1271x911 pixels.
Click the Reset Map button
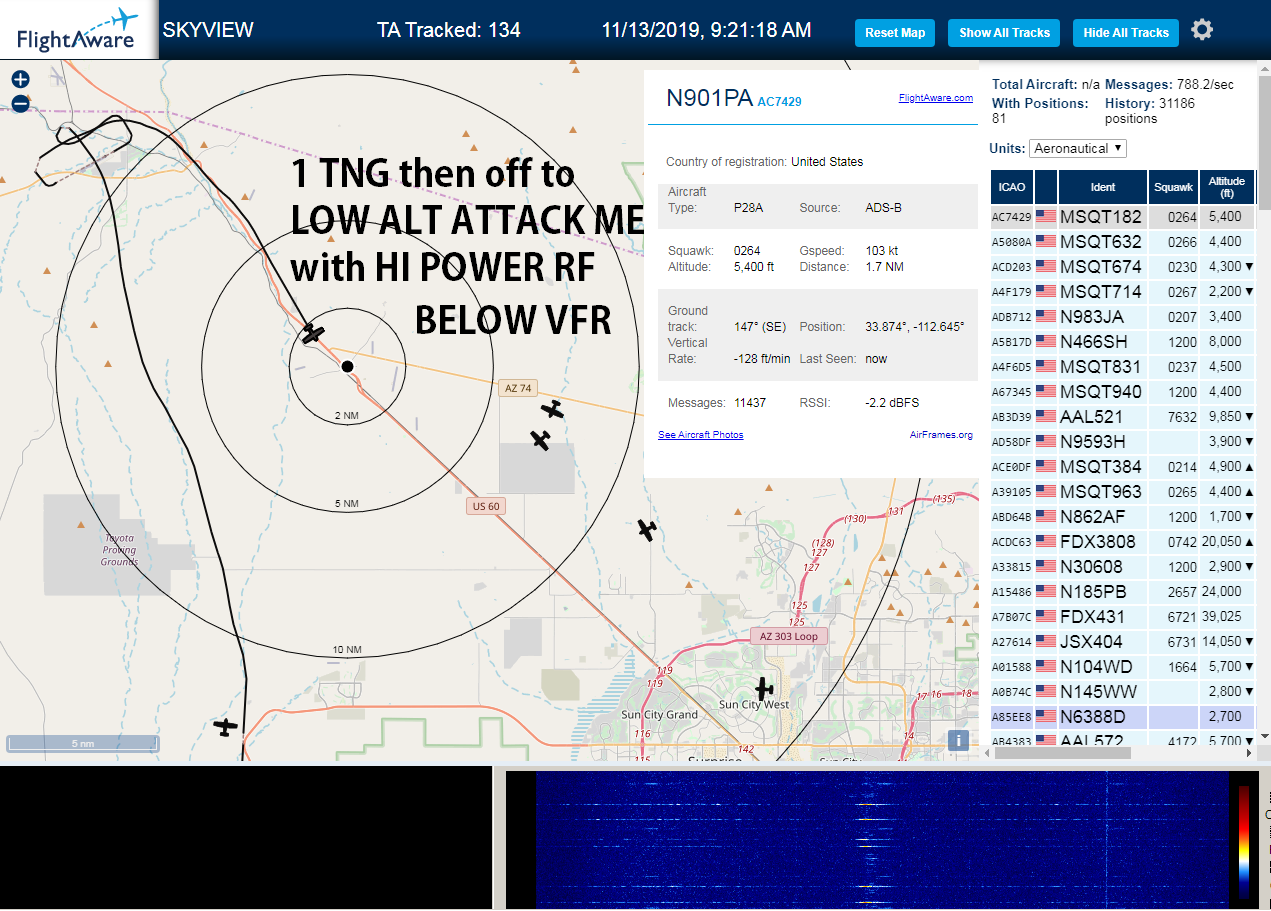(895, 32)
